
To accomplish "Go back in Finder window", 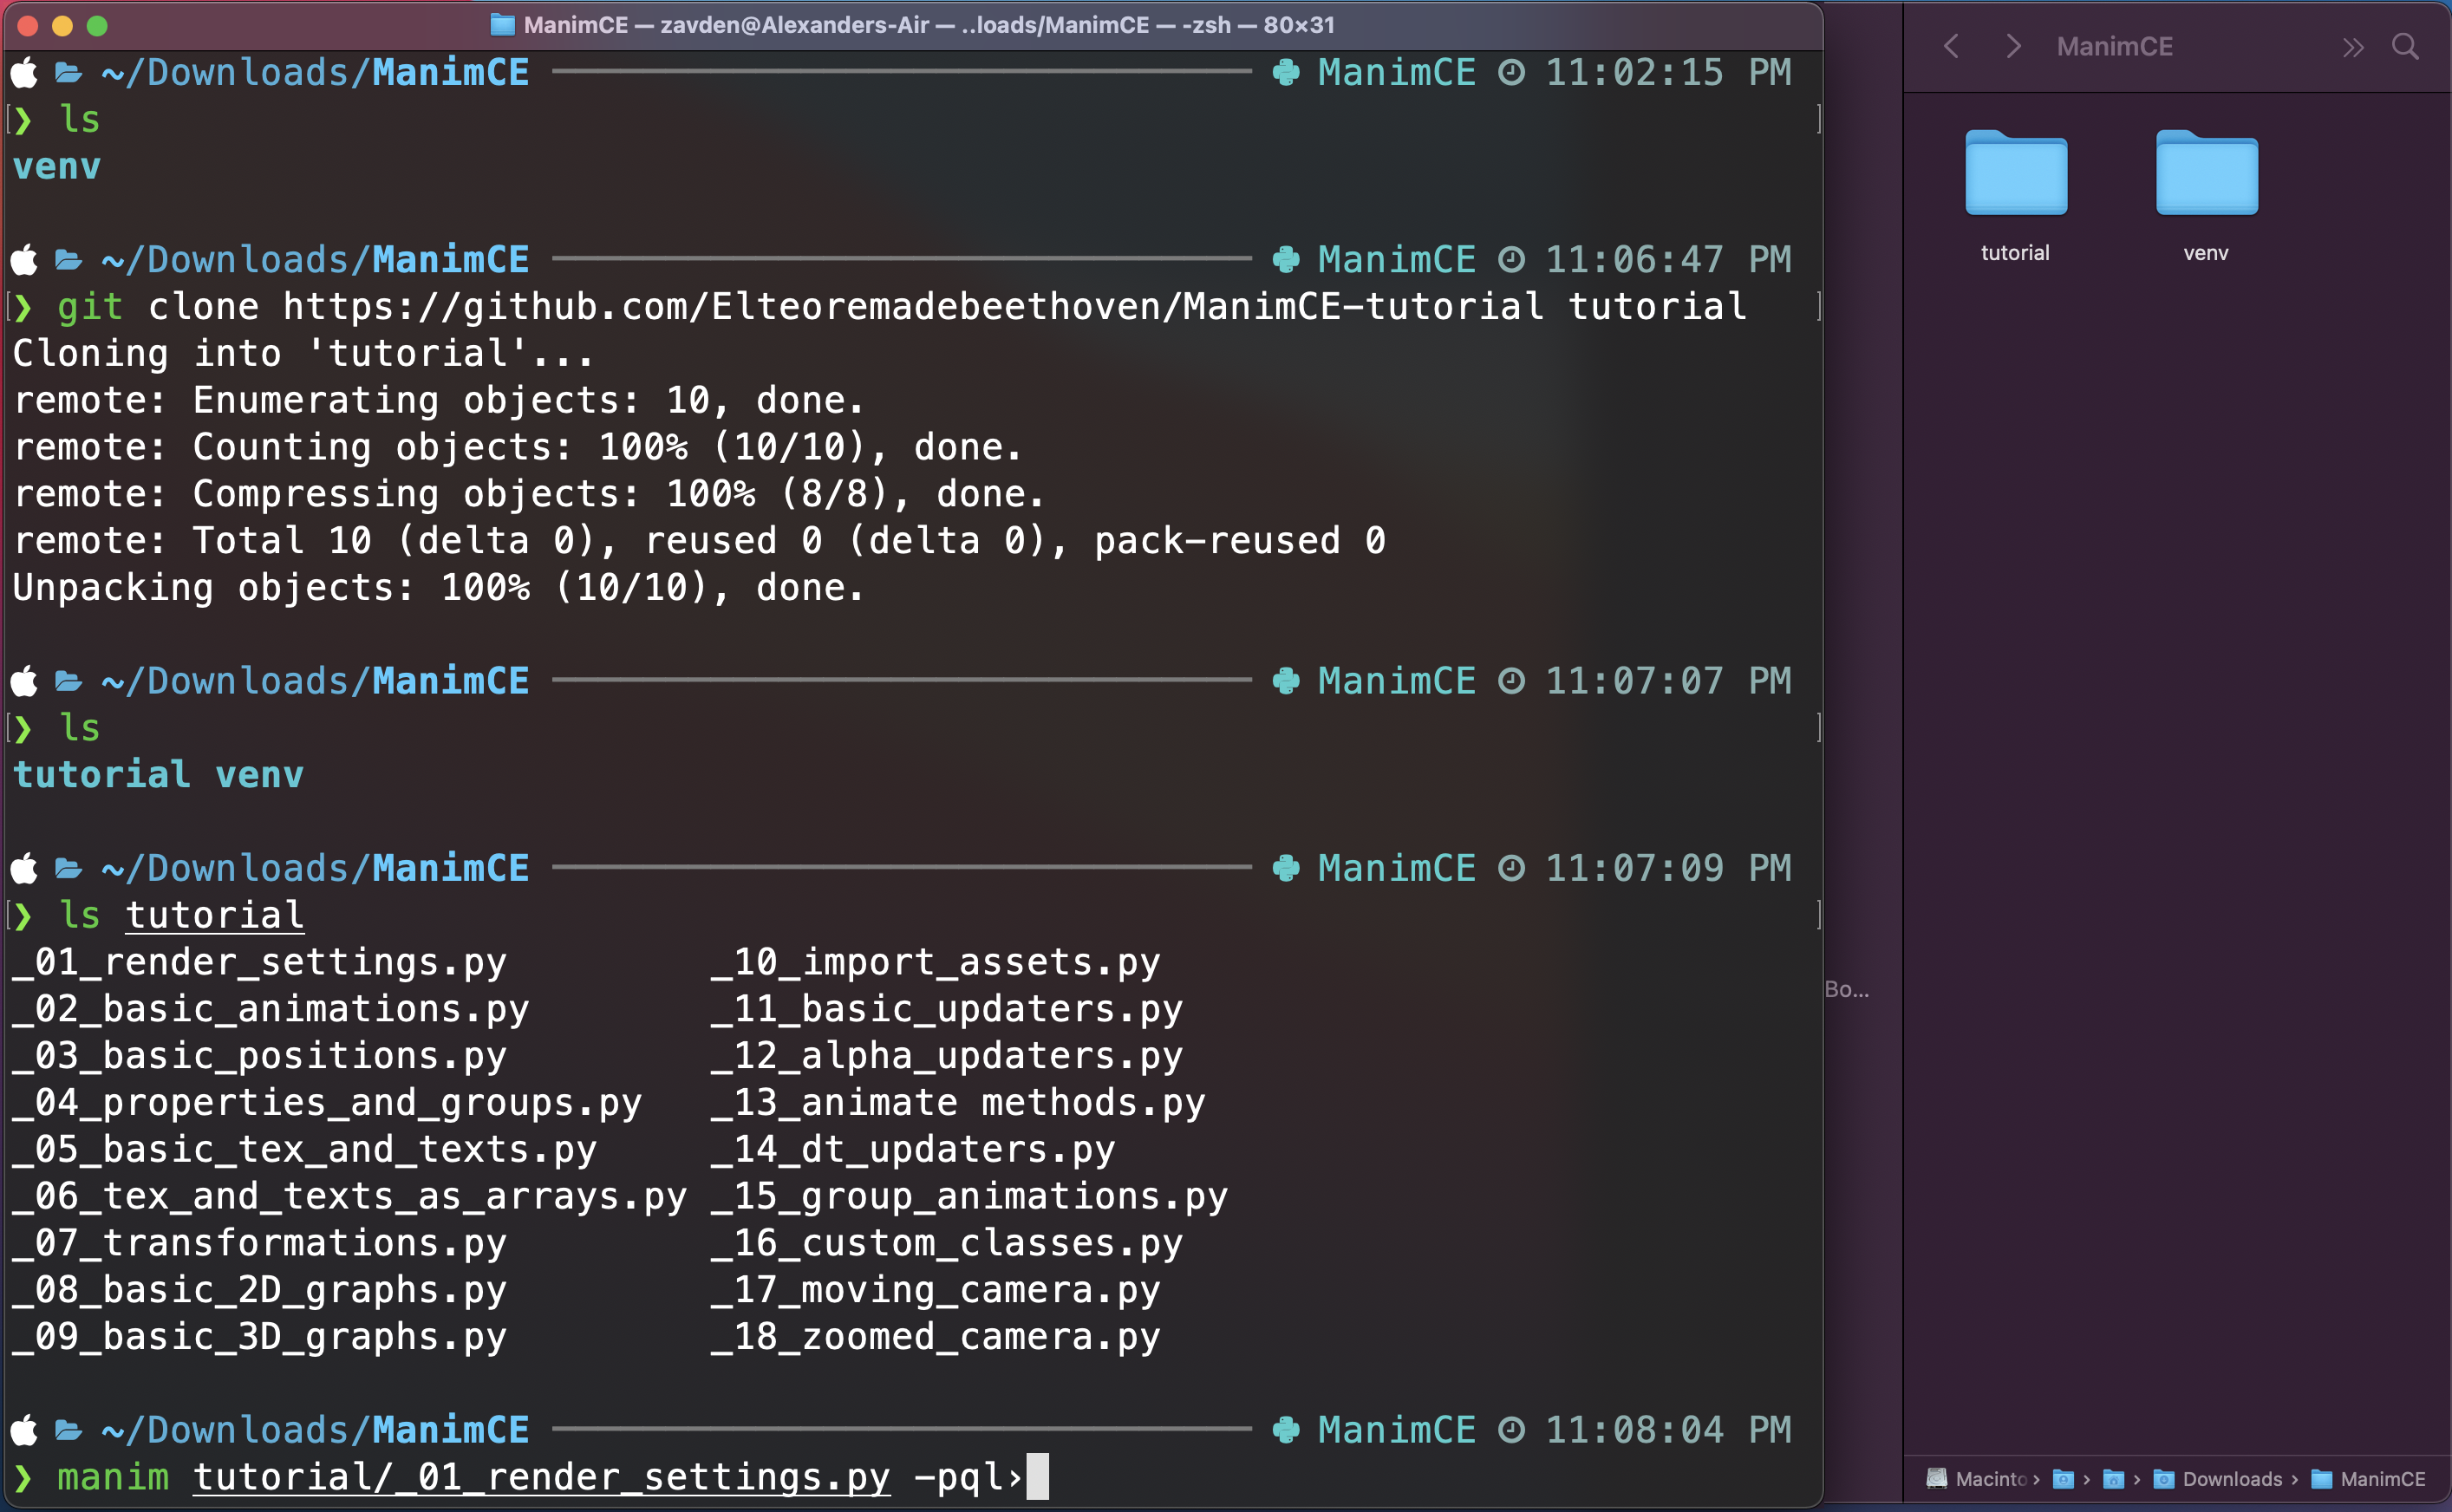I will click(1951, 46).
